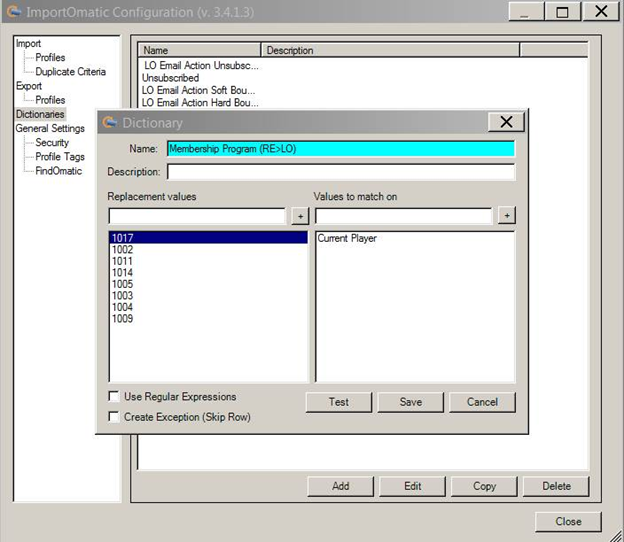Select Export node in the tree
Viewport: 624px width, 542px height.
point(29,86)
